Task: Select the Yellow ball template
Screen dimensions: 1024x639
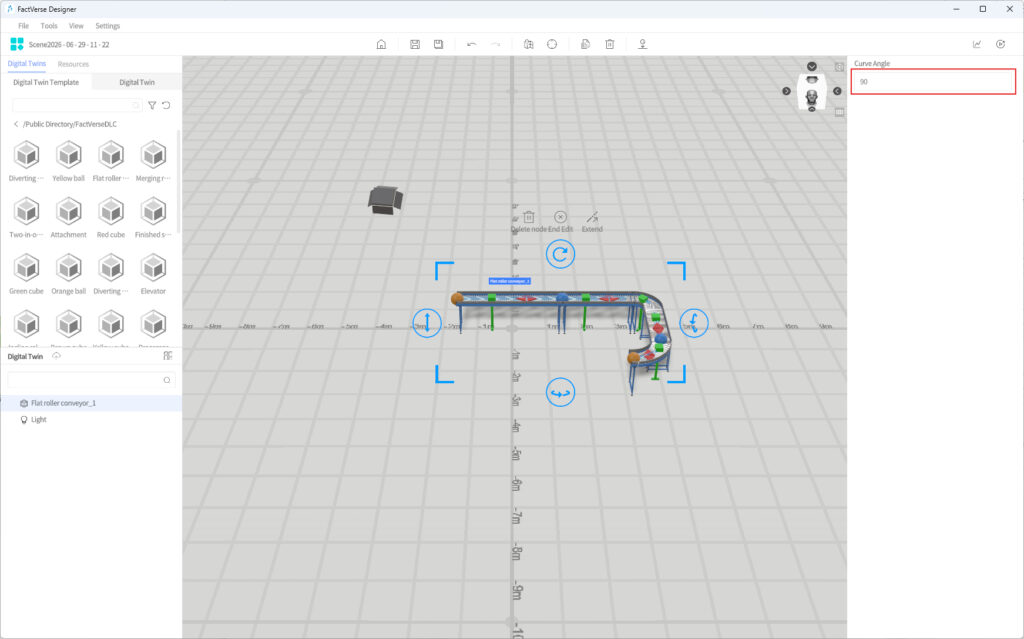Action: (x=69, y=161)
